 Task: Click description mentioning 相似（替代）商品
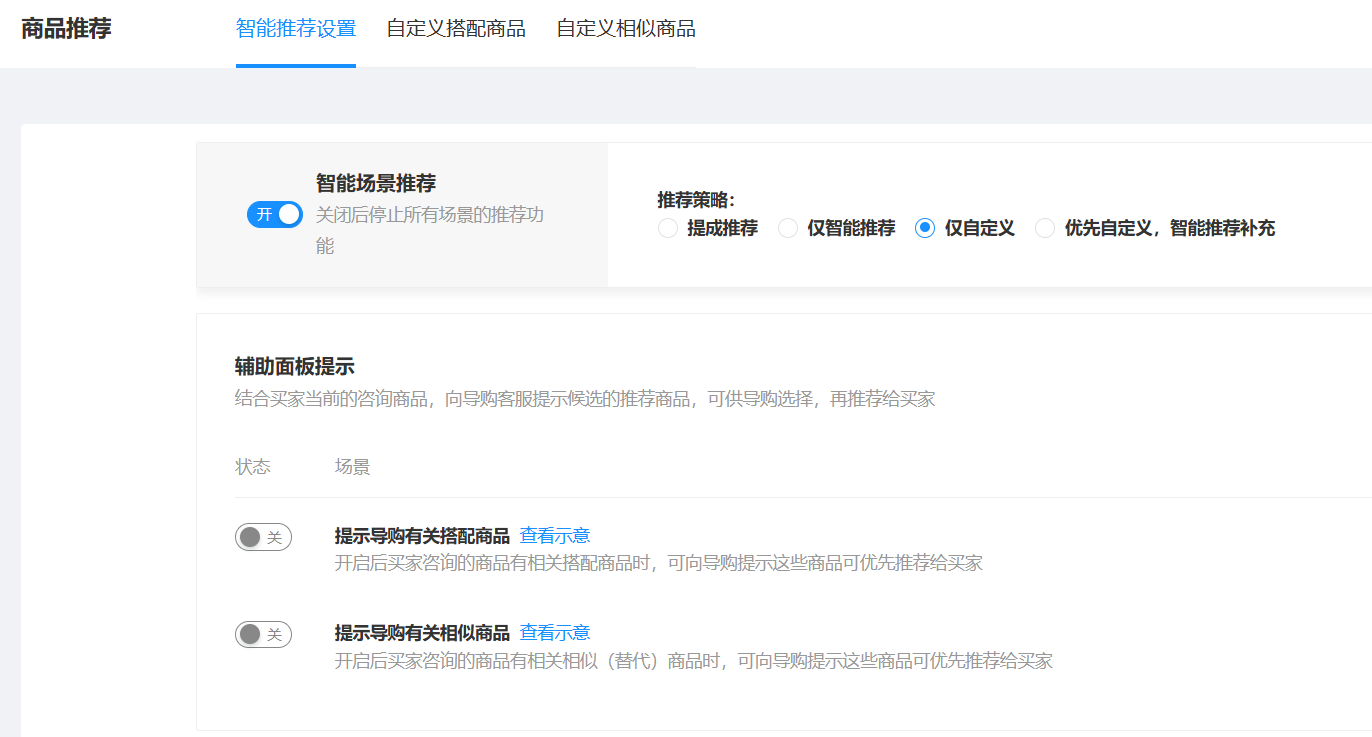(x=694, y=661)
